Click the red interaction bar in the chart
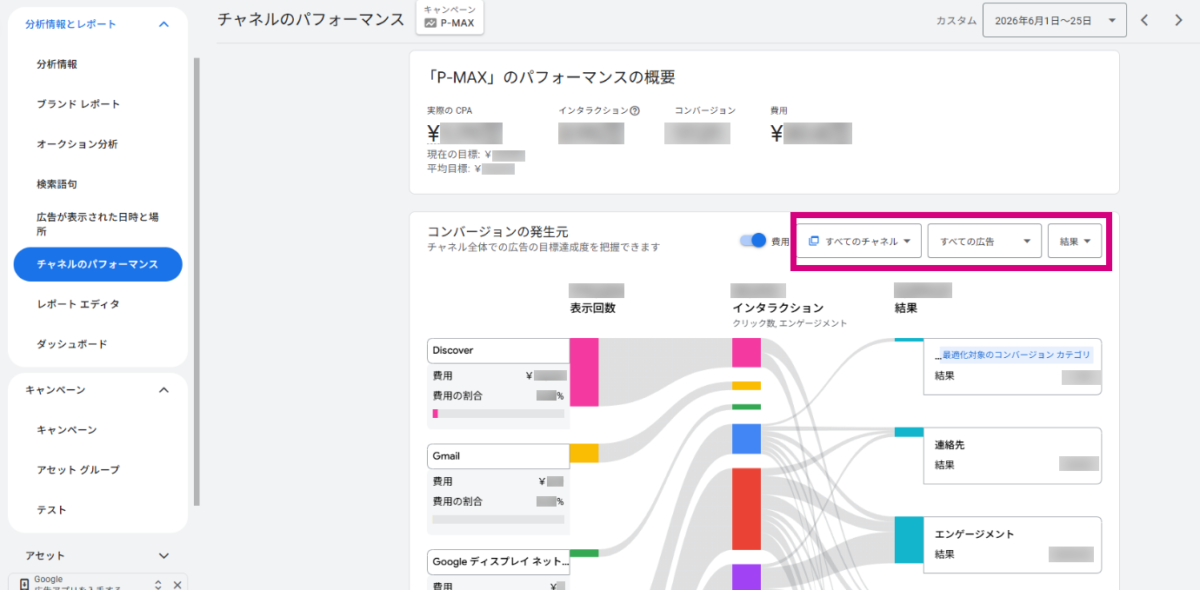 (x=746, y=507)
